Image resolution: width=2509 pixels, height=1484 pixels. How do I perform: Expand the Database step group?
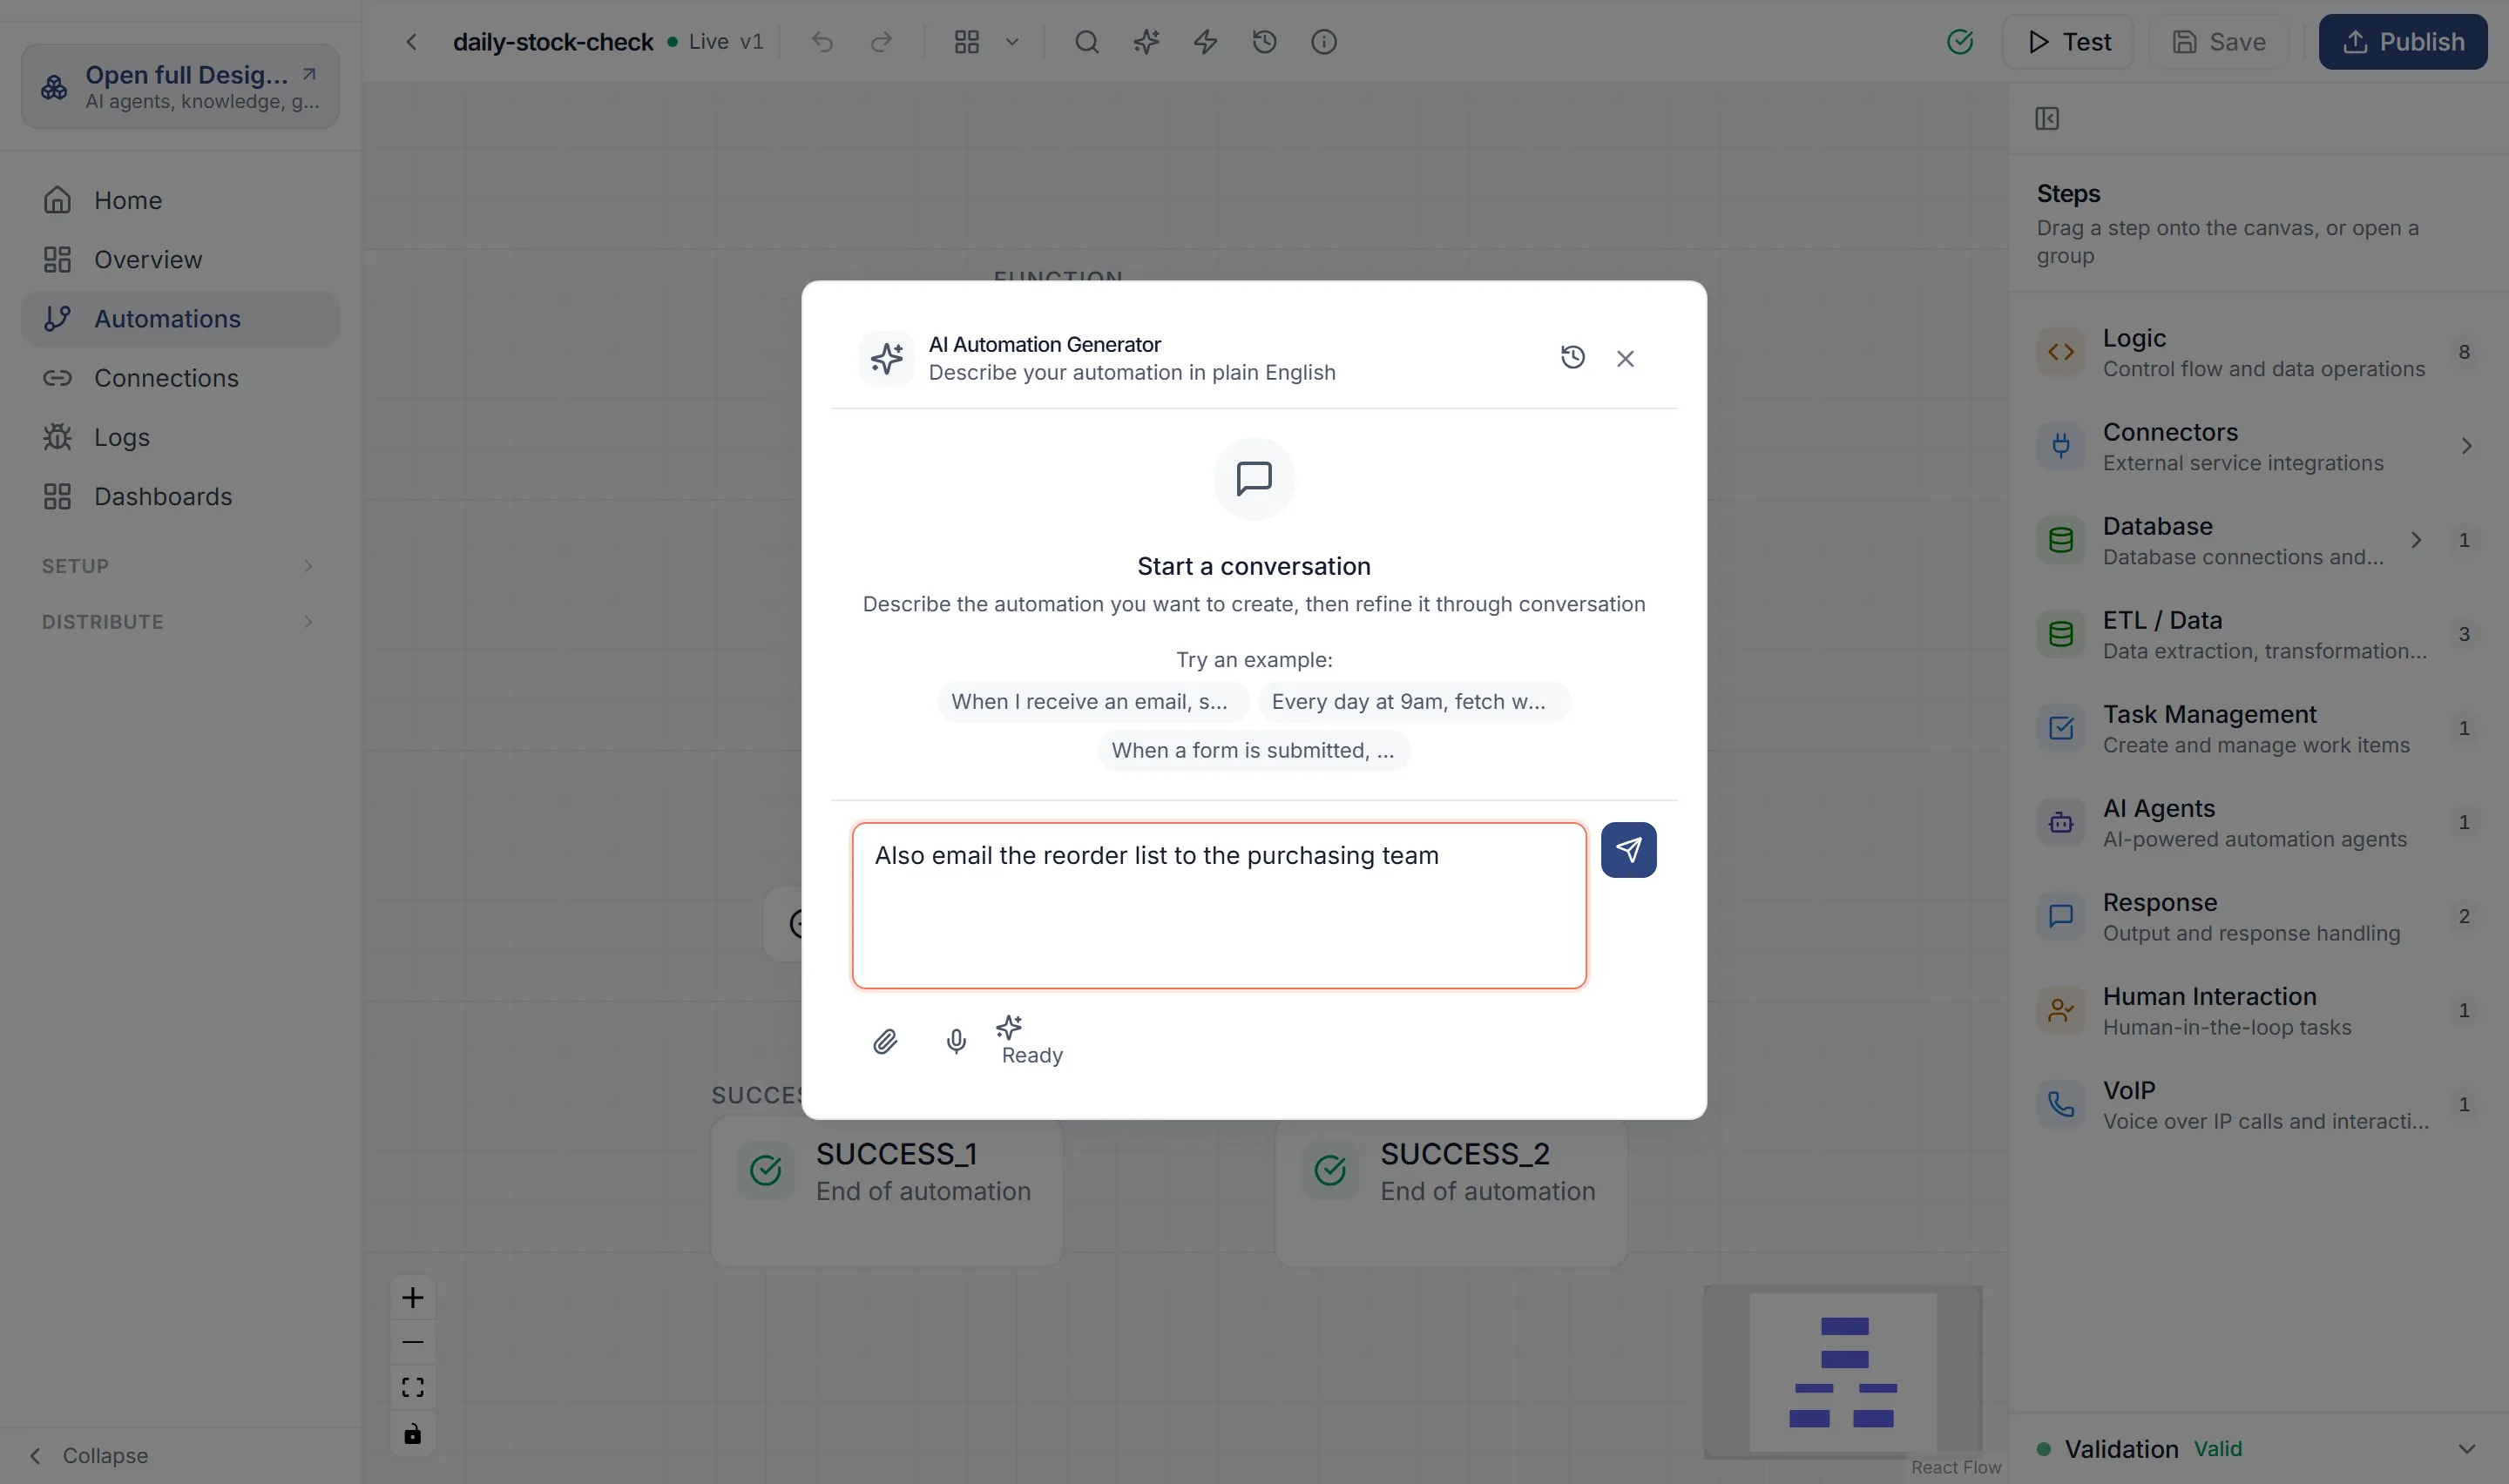tap(2415, 540)
